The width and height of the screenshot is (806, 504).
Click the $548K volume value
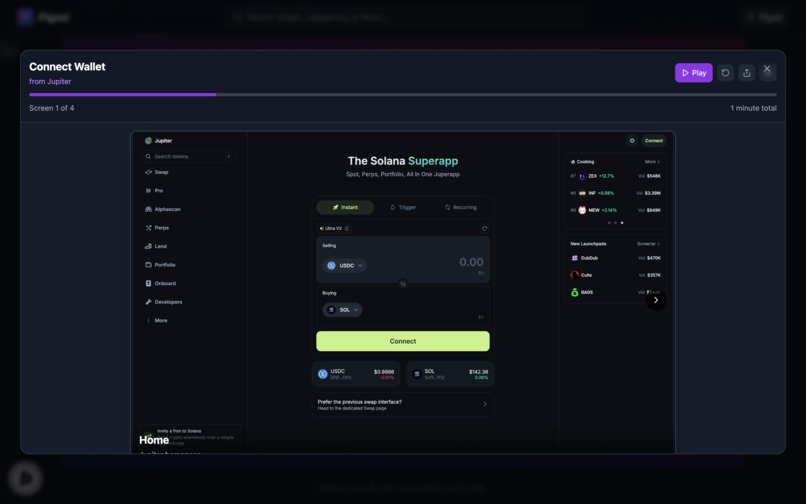coord(654,176)
